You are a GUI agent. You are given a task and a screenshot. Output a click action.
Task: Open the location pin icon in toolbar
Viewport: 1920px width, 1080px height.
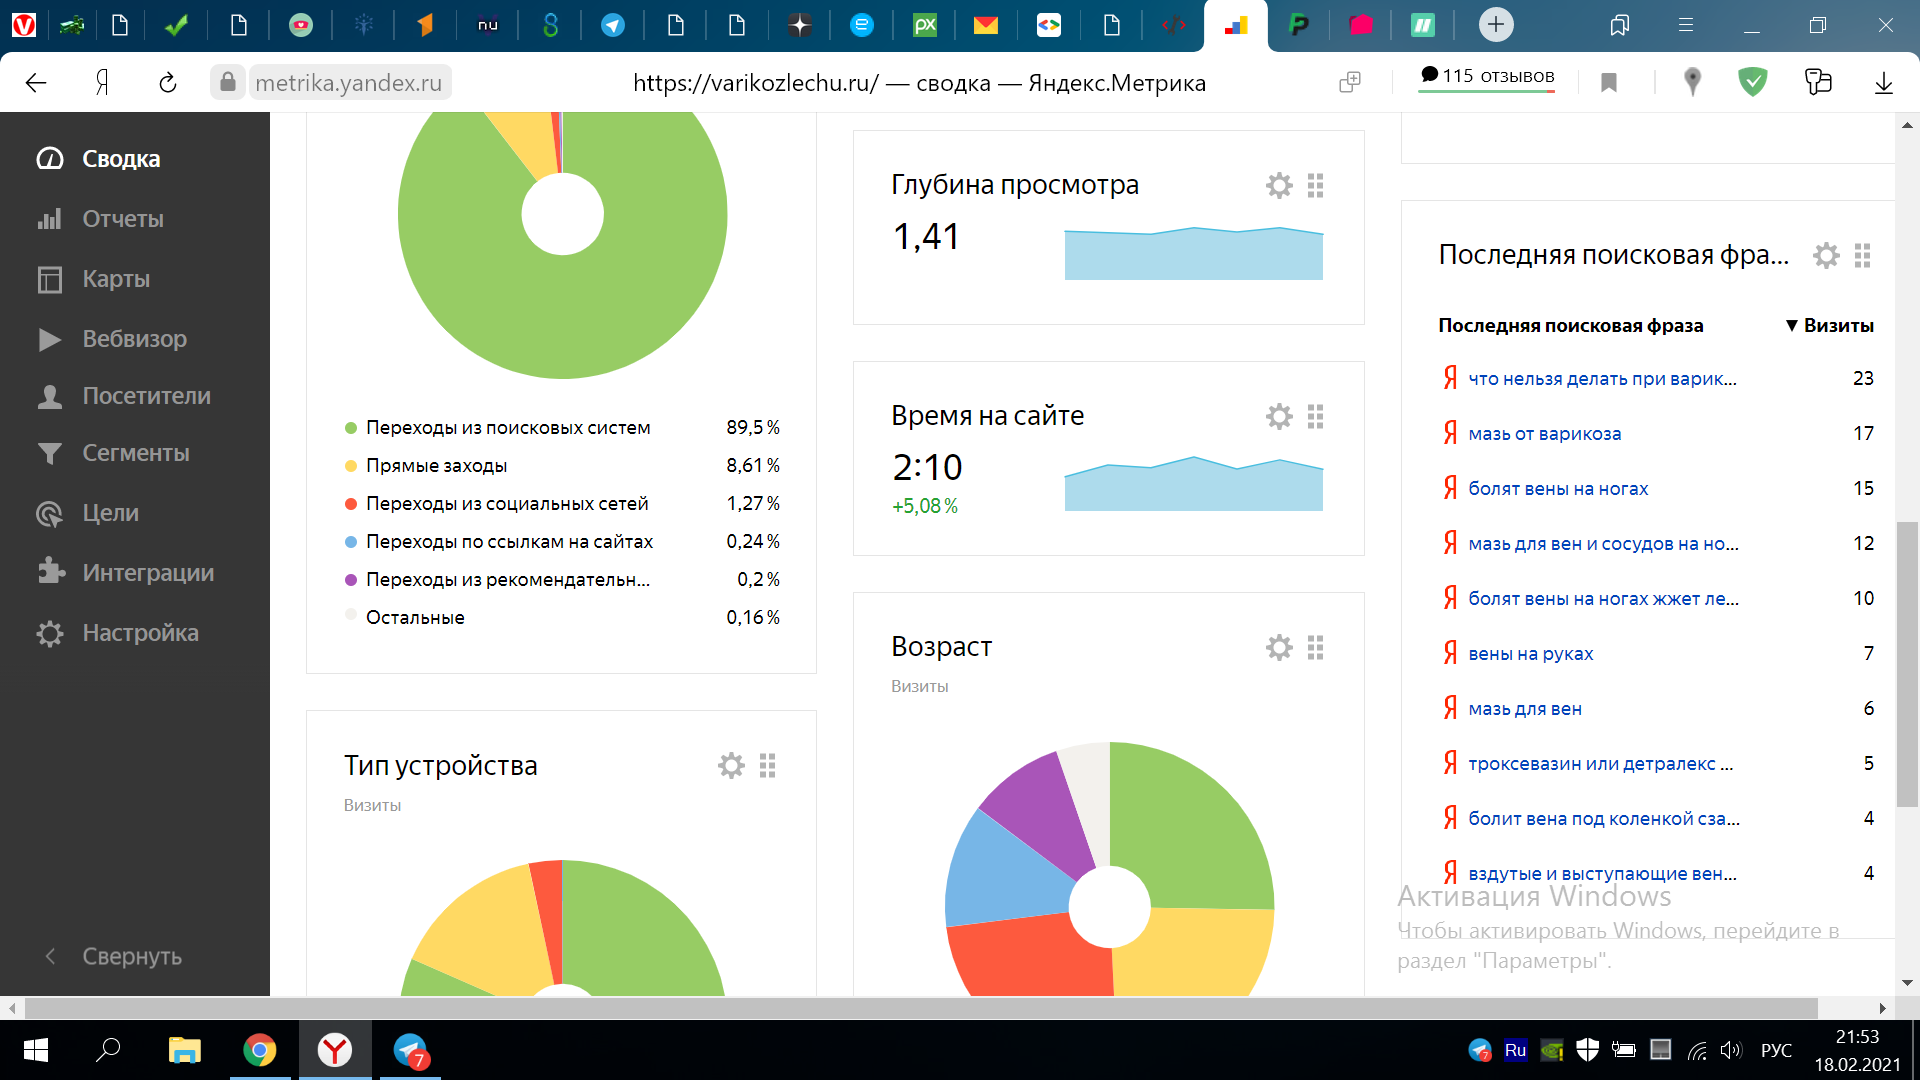1692,82
